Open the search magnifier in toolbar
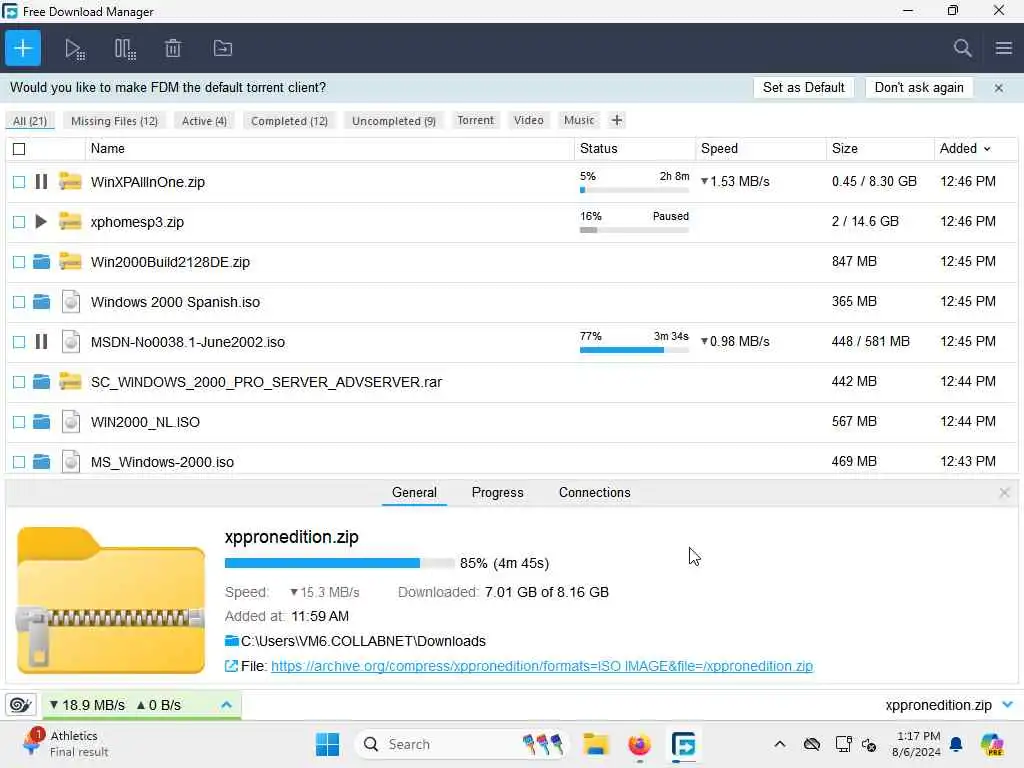 pyautogui.click(x=962, y=48)
